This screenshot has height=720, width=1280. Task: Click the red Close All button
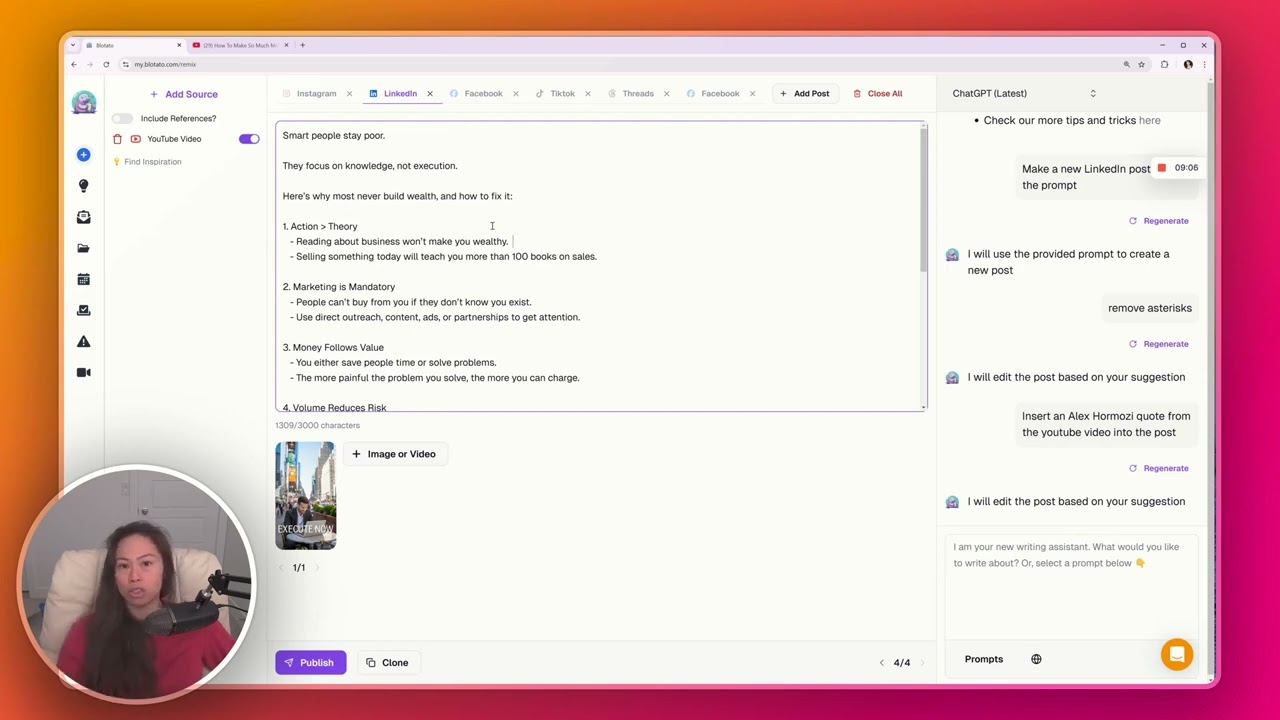[x=878, y=94]
